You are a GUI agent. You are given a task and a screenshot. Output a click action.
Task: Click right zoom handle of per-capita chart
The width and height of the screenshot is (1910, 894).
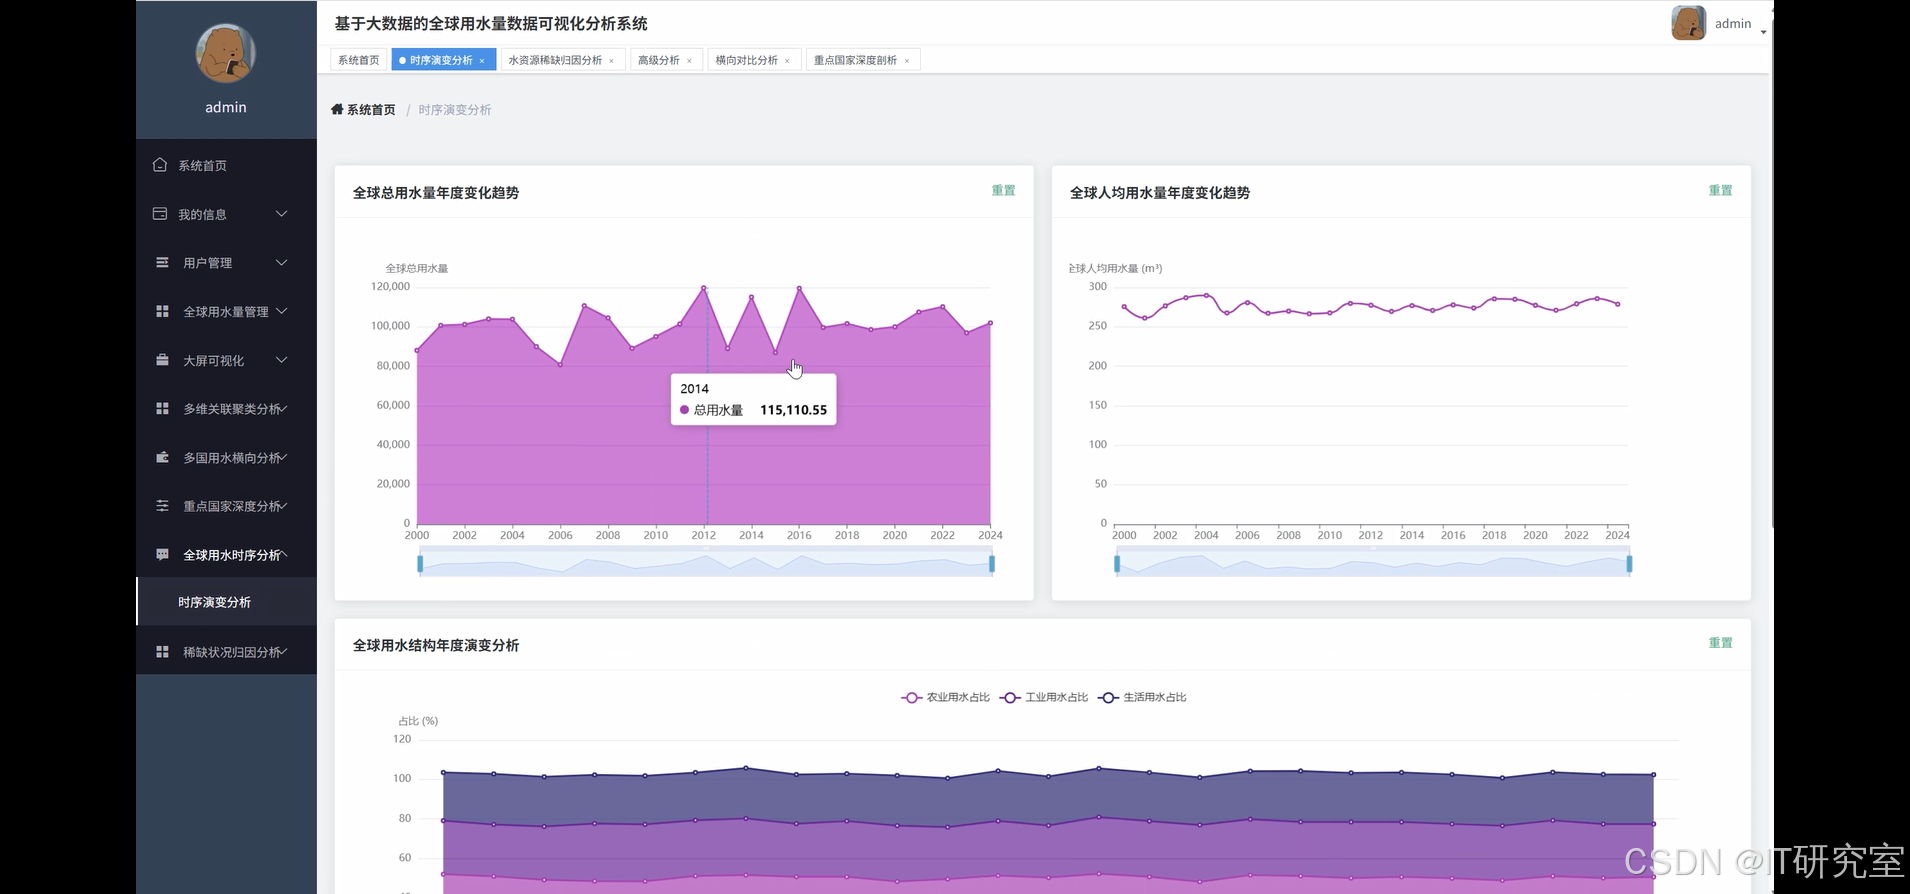tap(1629, 564)
